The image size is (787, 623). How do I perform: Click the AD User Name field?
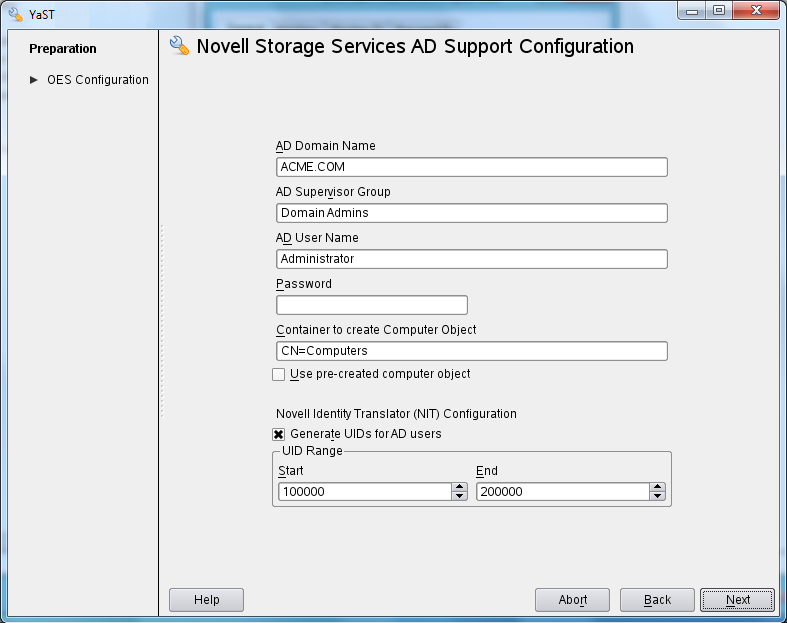click(x=471, y=259)
